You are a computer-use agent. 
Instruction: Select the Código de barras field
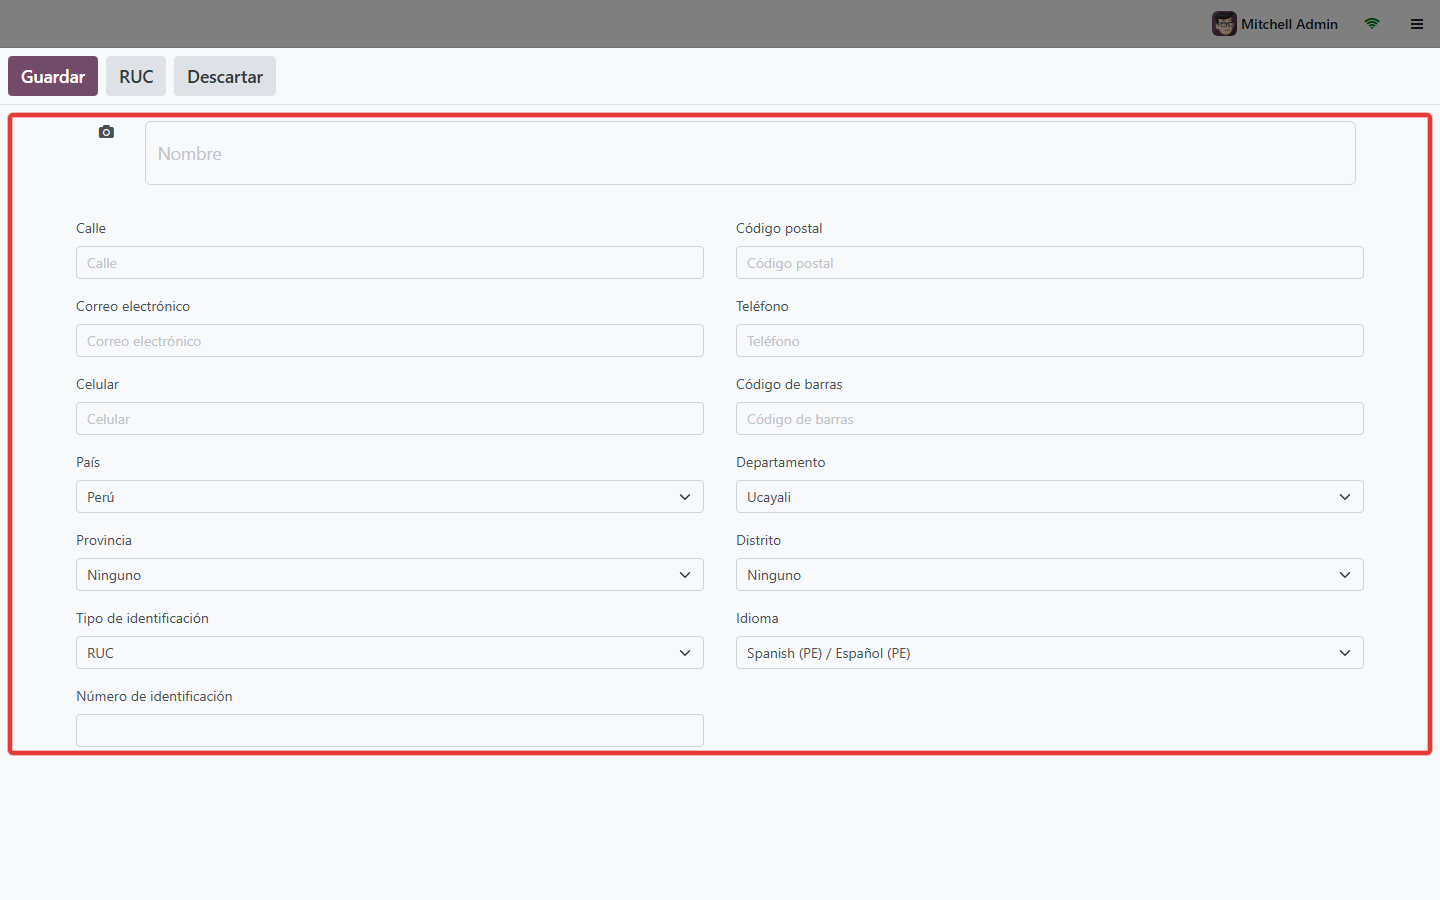(x=1050, y=419)
